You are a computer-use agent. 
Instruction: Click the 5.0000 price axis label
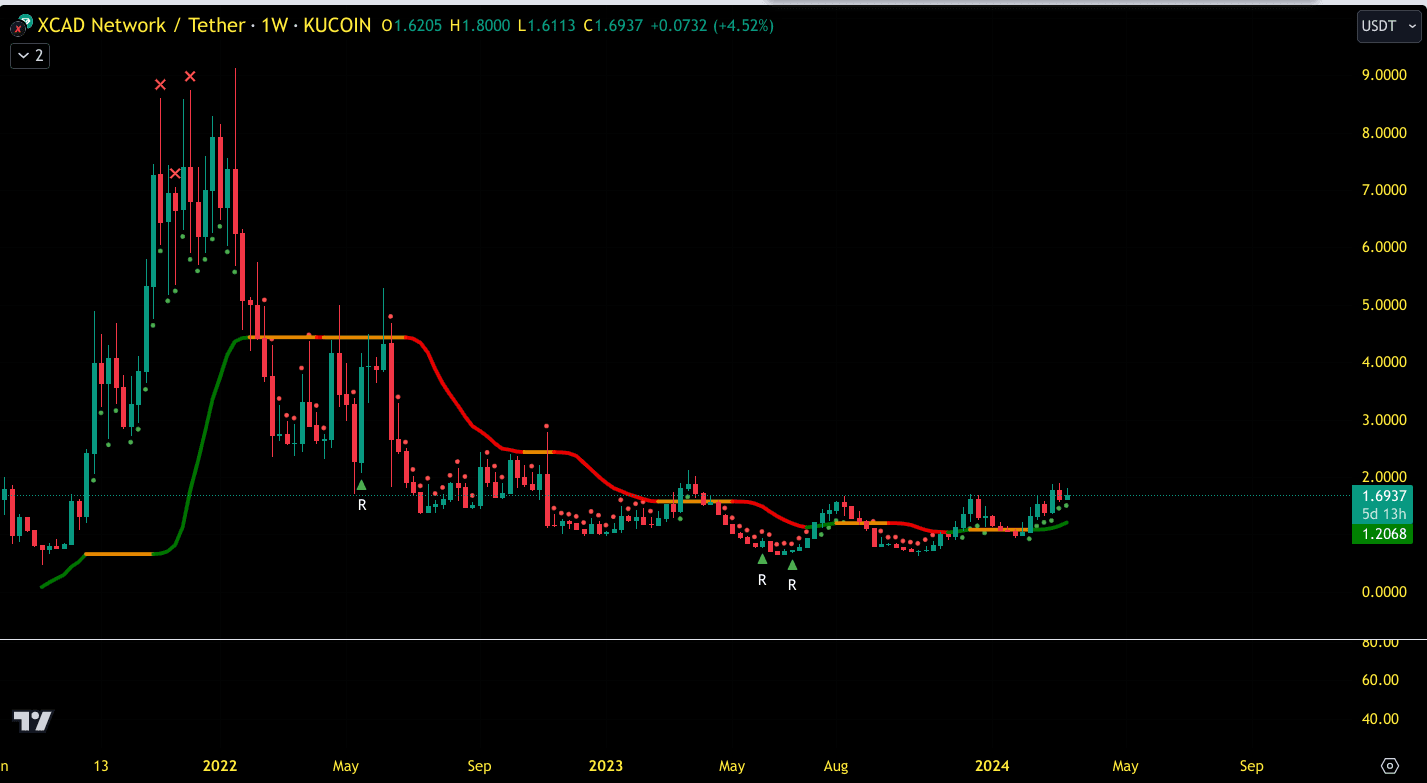[x=1386, y=305]
